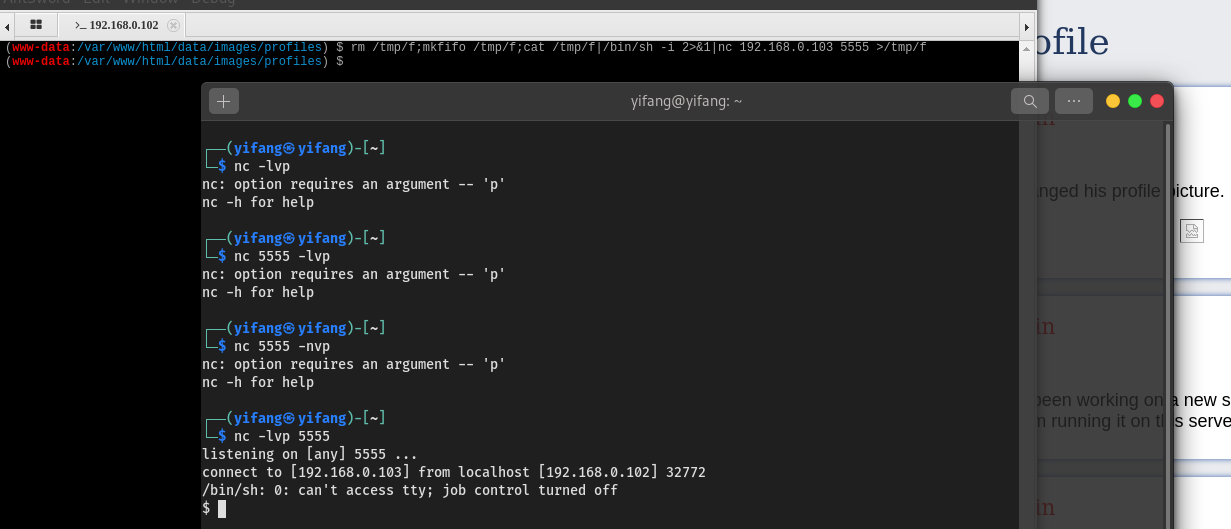Minimize terminal with the yellow button
The width and height of the screenshot is (1231, 529).
point(1113,101)
